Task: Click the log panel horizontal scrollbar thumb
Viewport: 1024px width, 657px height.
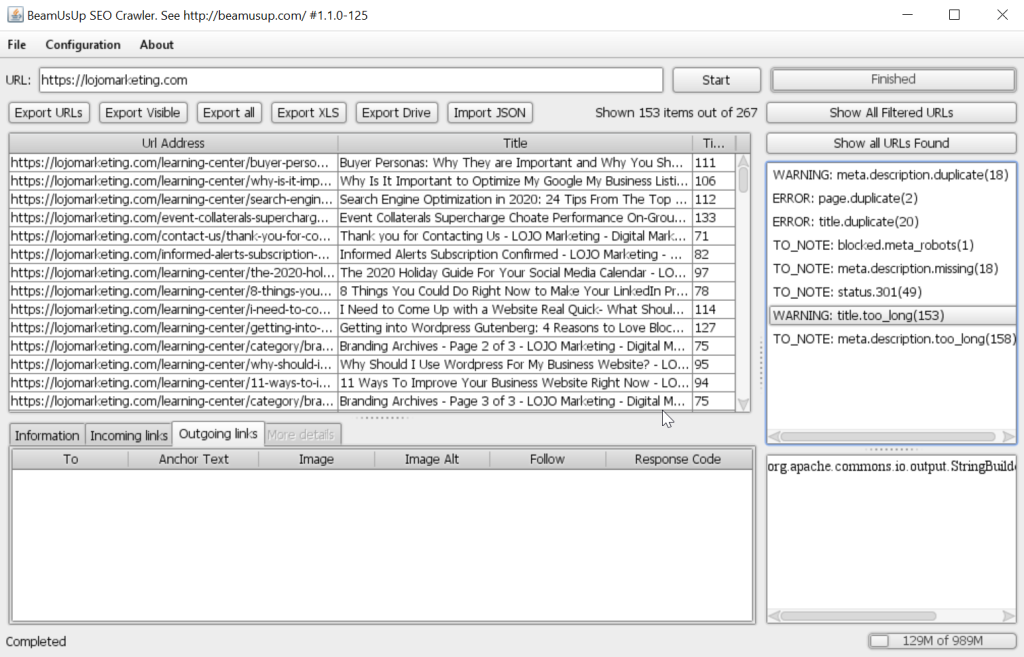Action: tap(859, 616)
